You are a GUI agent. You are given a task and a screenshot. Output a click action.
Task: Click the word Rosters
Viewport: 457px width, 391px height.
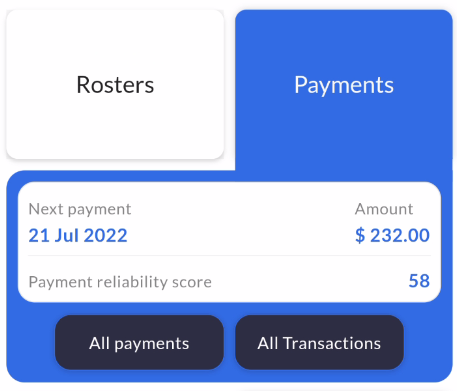pos(115,85)
